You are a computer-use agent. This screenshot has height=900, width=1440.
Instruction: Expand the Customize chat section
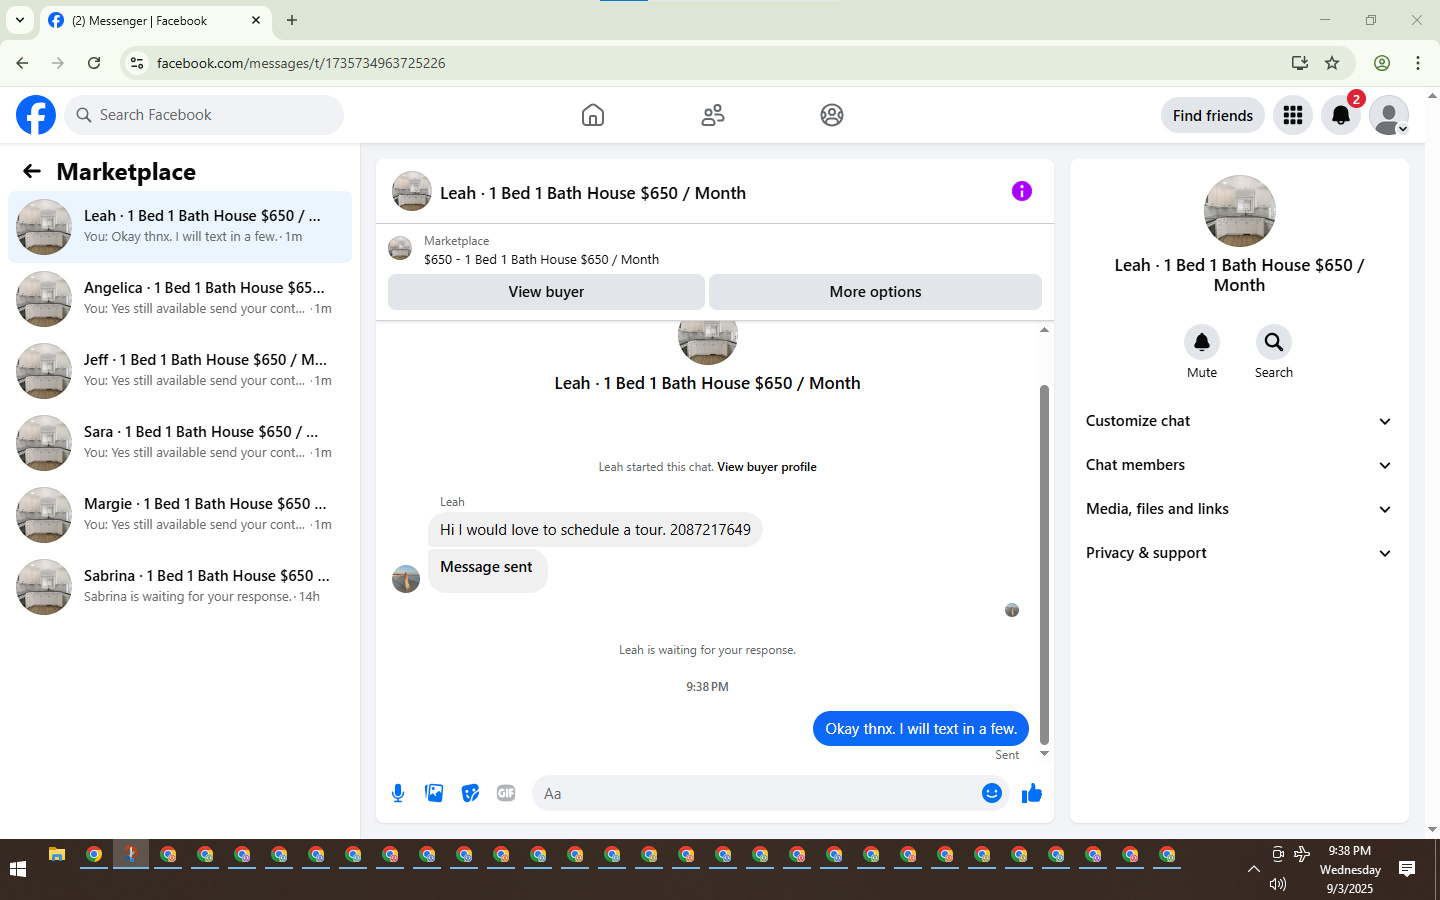(1239, 421)
